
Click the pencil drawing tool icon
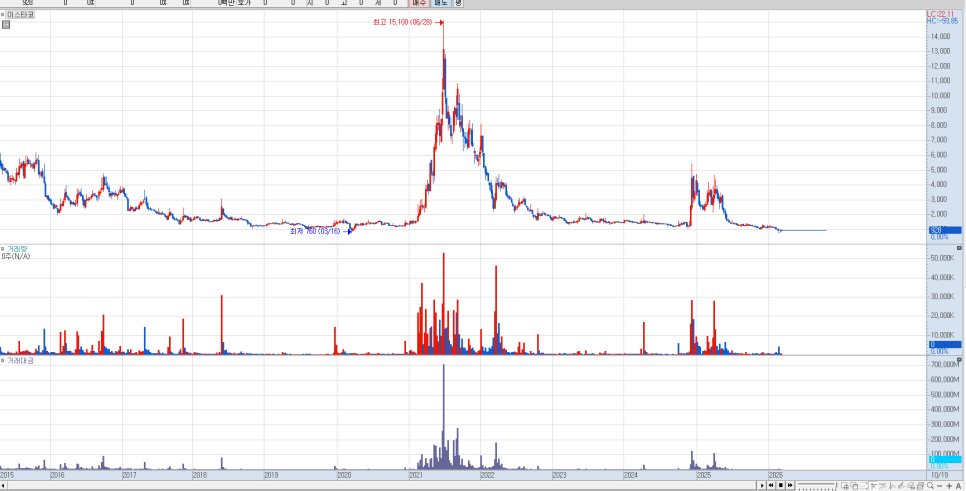pyautogui.click(x=901, y=485)
